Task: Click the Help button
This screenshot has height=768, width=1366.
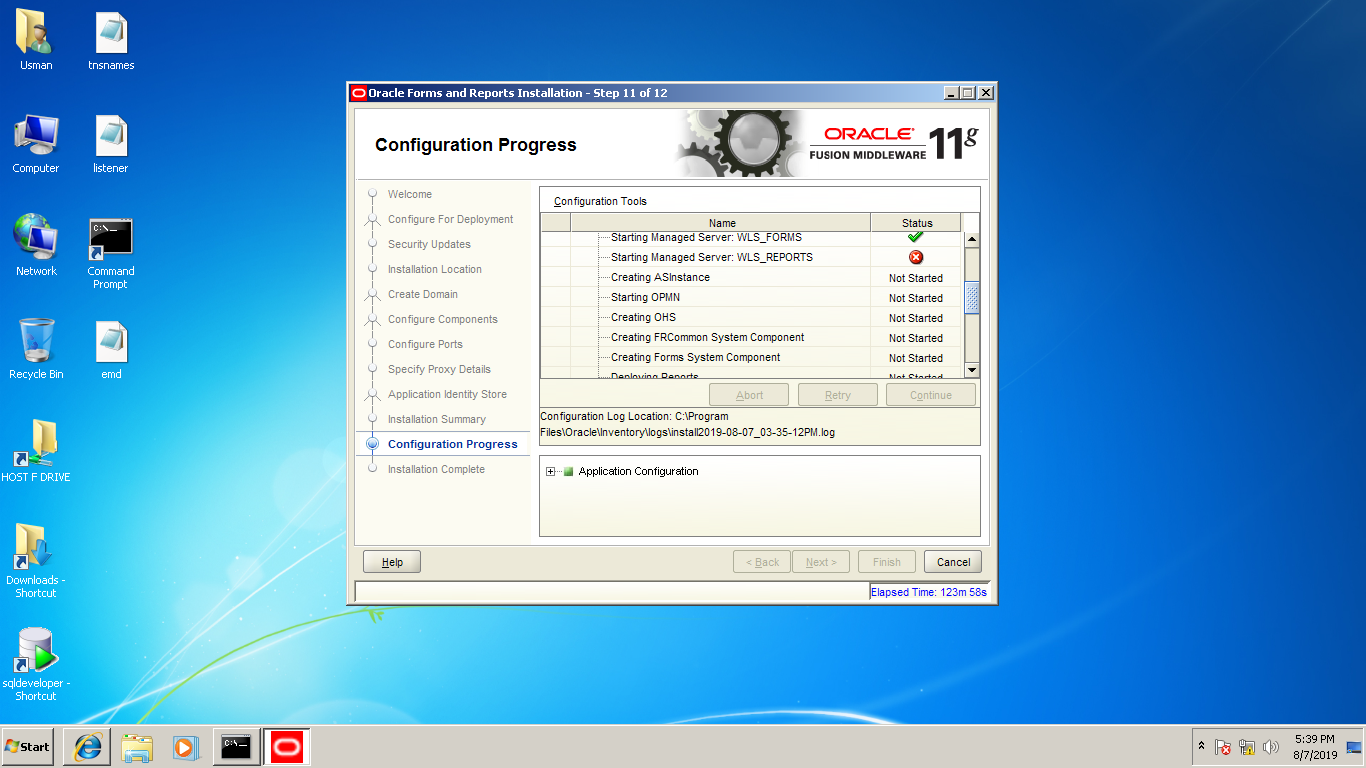Action: [x=392, y=562]
